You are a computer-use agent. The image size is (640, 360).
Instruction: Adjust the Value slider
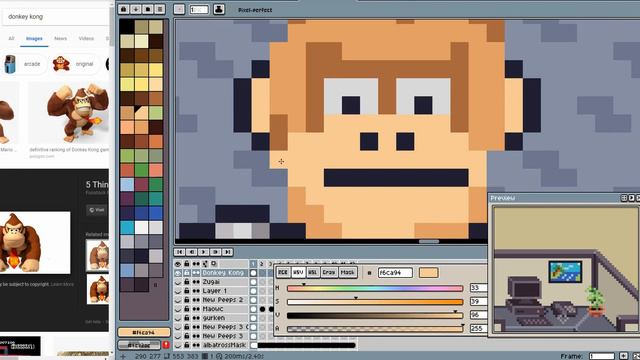point(375,315)
